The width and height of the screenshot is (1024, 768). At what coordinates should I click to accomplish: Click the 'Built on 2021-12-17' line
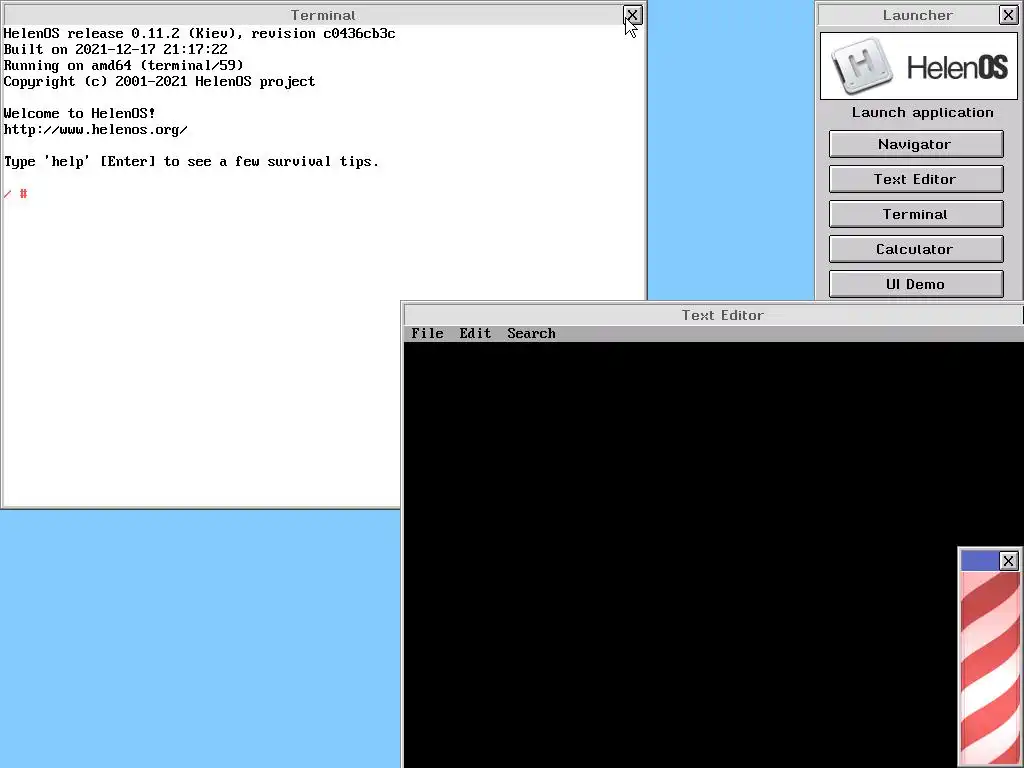pyautogui.click(x=116, y=49)
